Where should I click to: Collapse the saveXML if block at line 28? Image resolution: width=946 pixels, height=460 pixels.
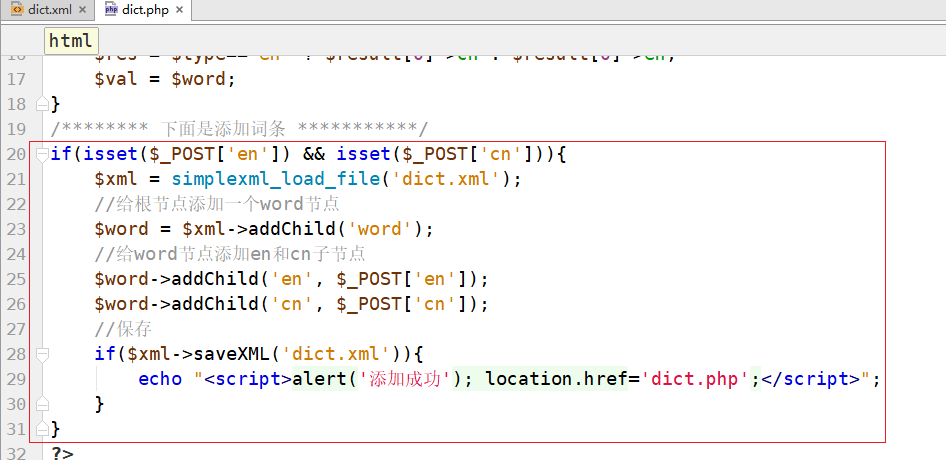click(41, 354)
